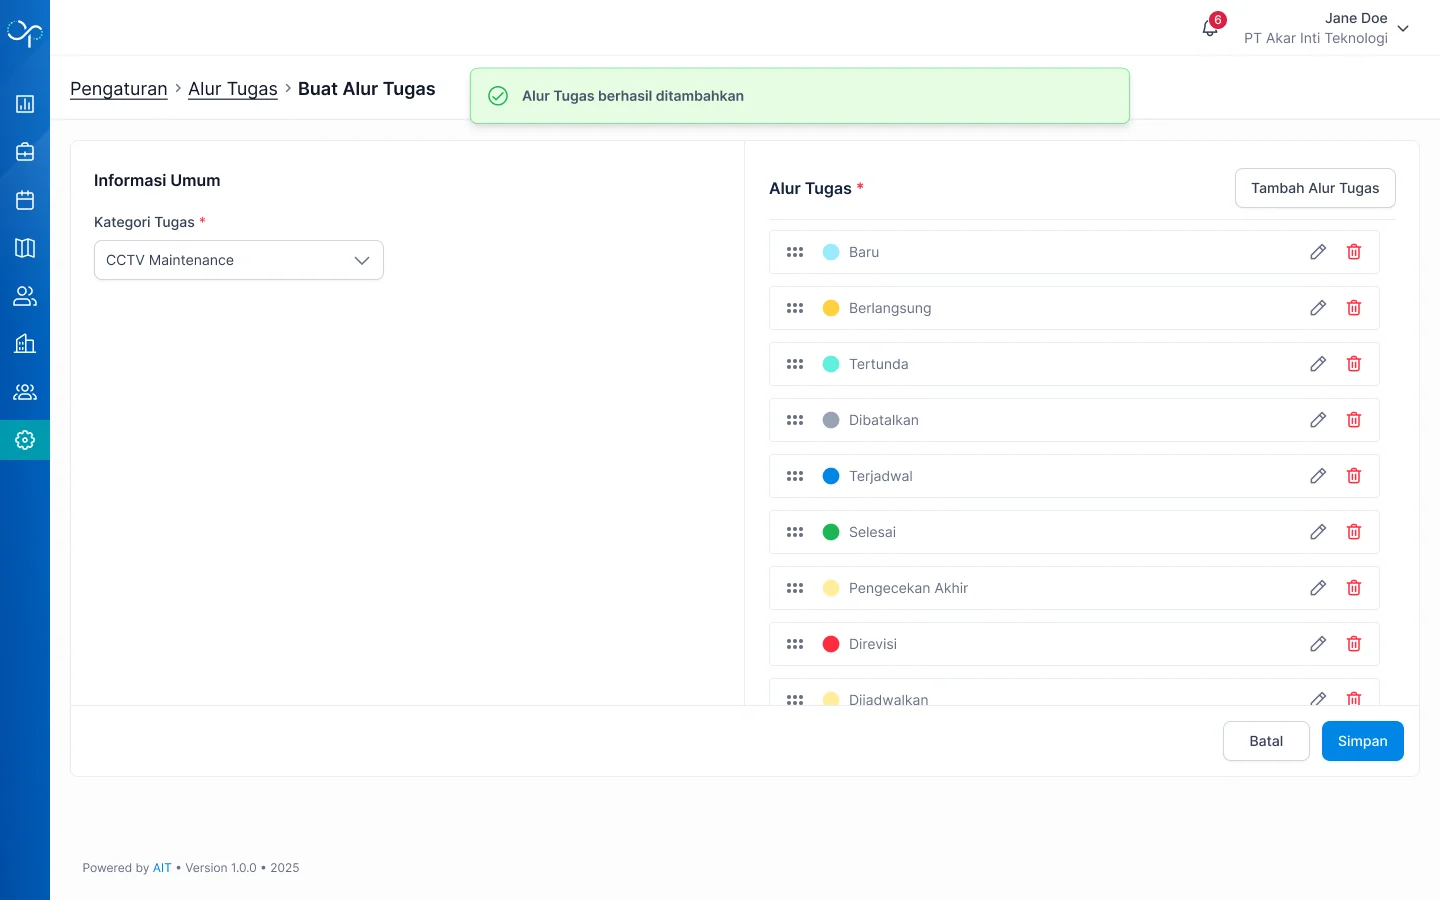
Task: Open the team group icon in sidebar
Action: click(x=25, y=392)
